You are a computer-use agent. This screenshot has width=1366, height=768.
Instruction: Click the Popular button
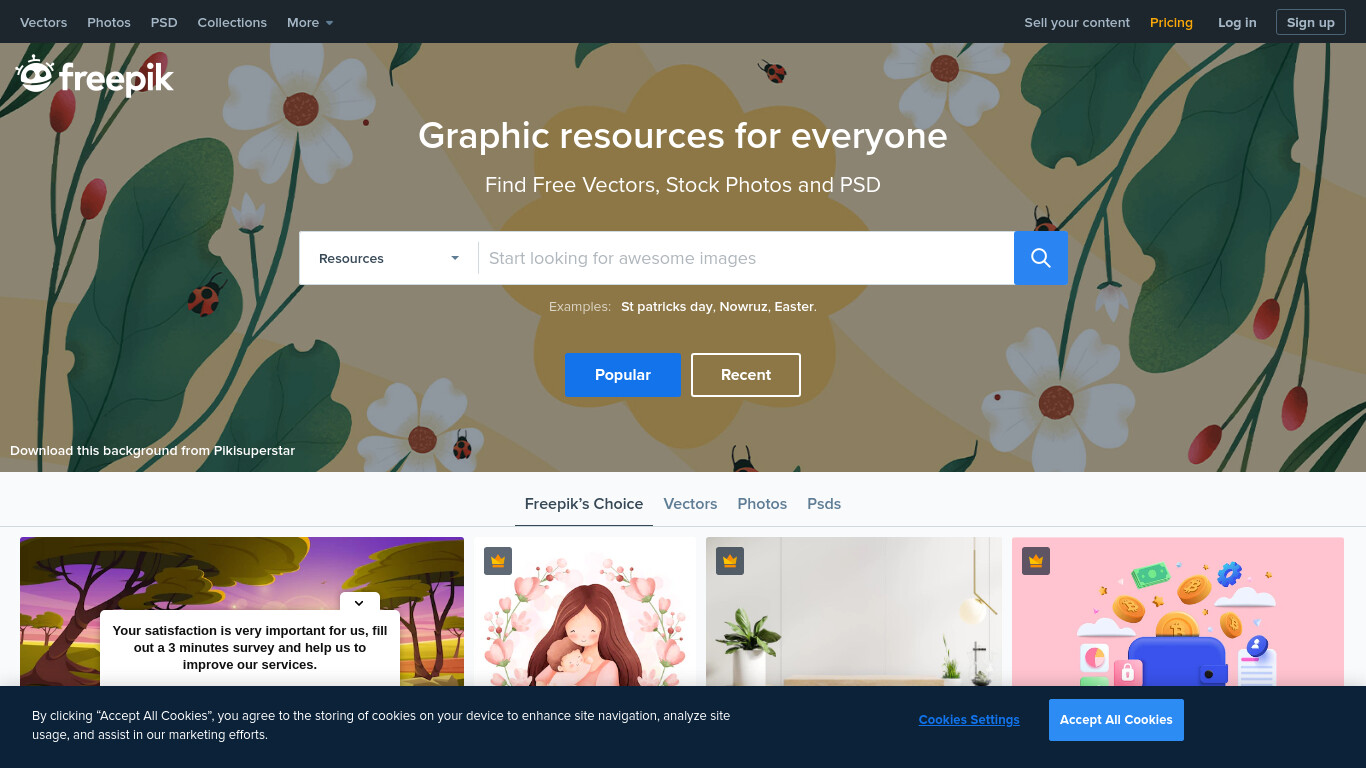pos(623,375)
